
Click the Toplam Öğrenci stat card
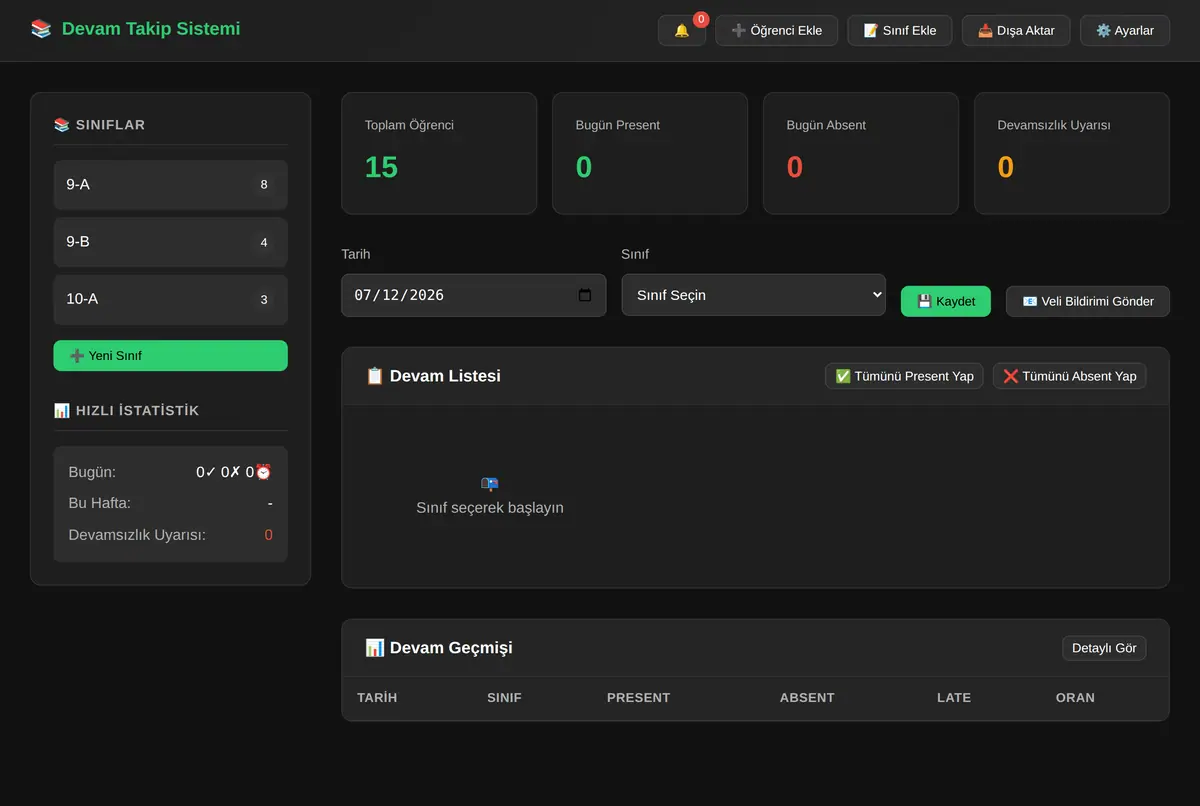(x=439, y=153)
